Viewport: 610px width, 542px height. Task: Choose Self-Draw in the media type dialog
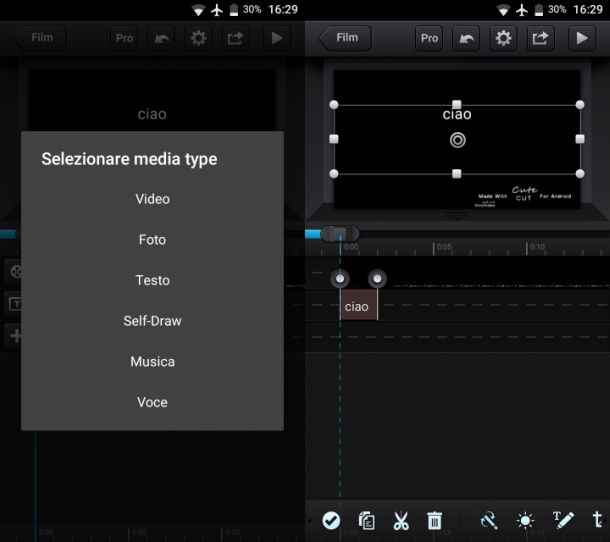pos(152,321)
